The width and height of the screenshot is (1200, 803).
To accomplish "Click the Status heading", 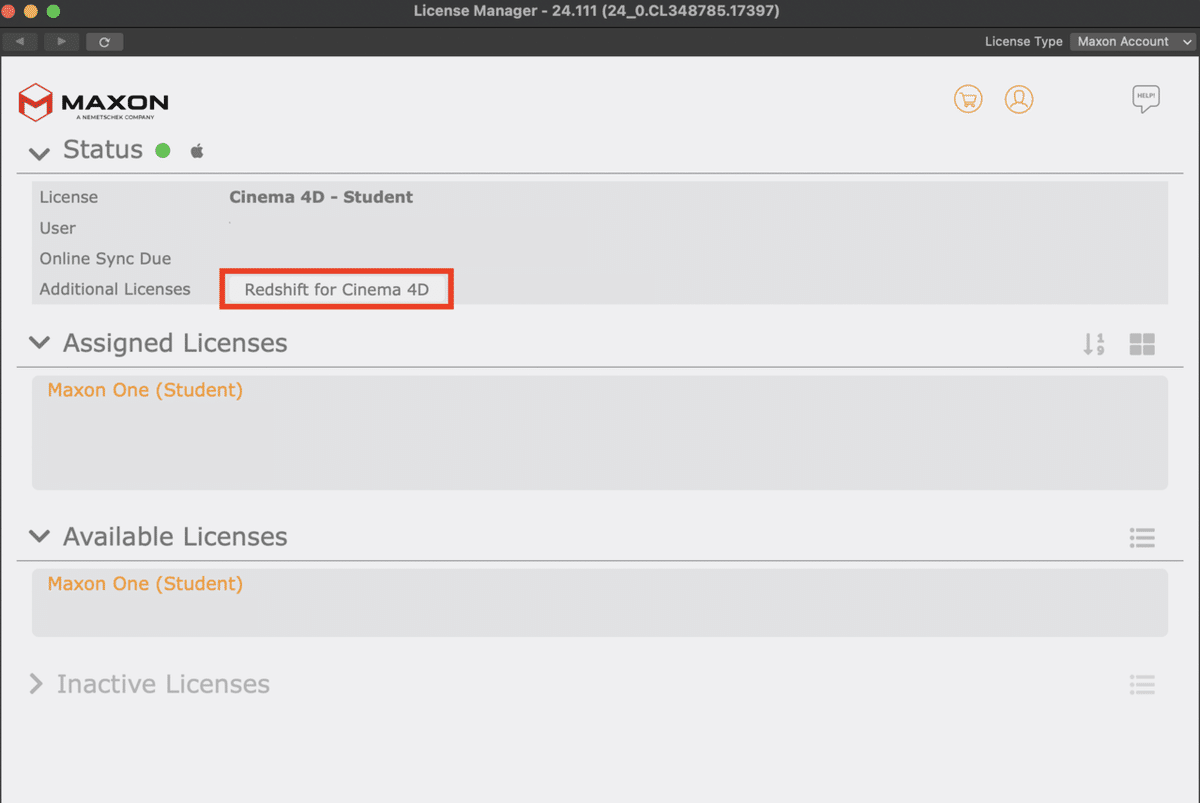I will tap(103, 150).
